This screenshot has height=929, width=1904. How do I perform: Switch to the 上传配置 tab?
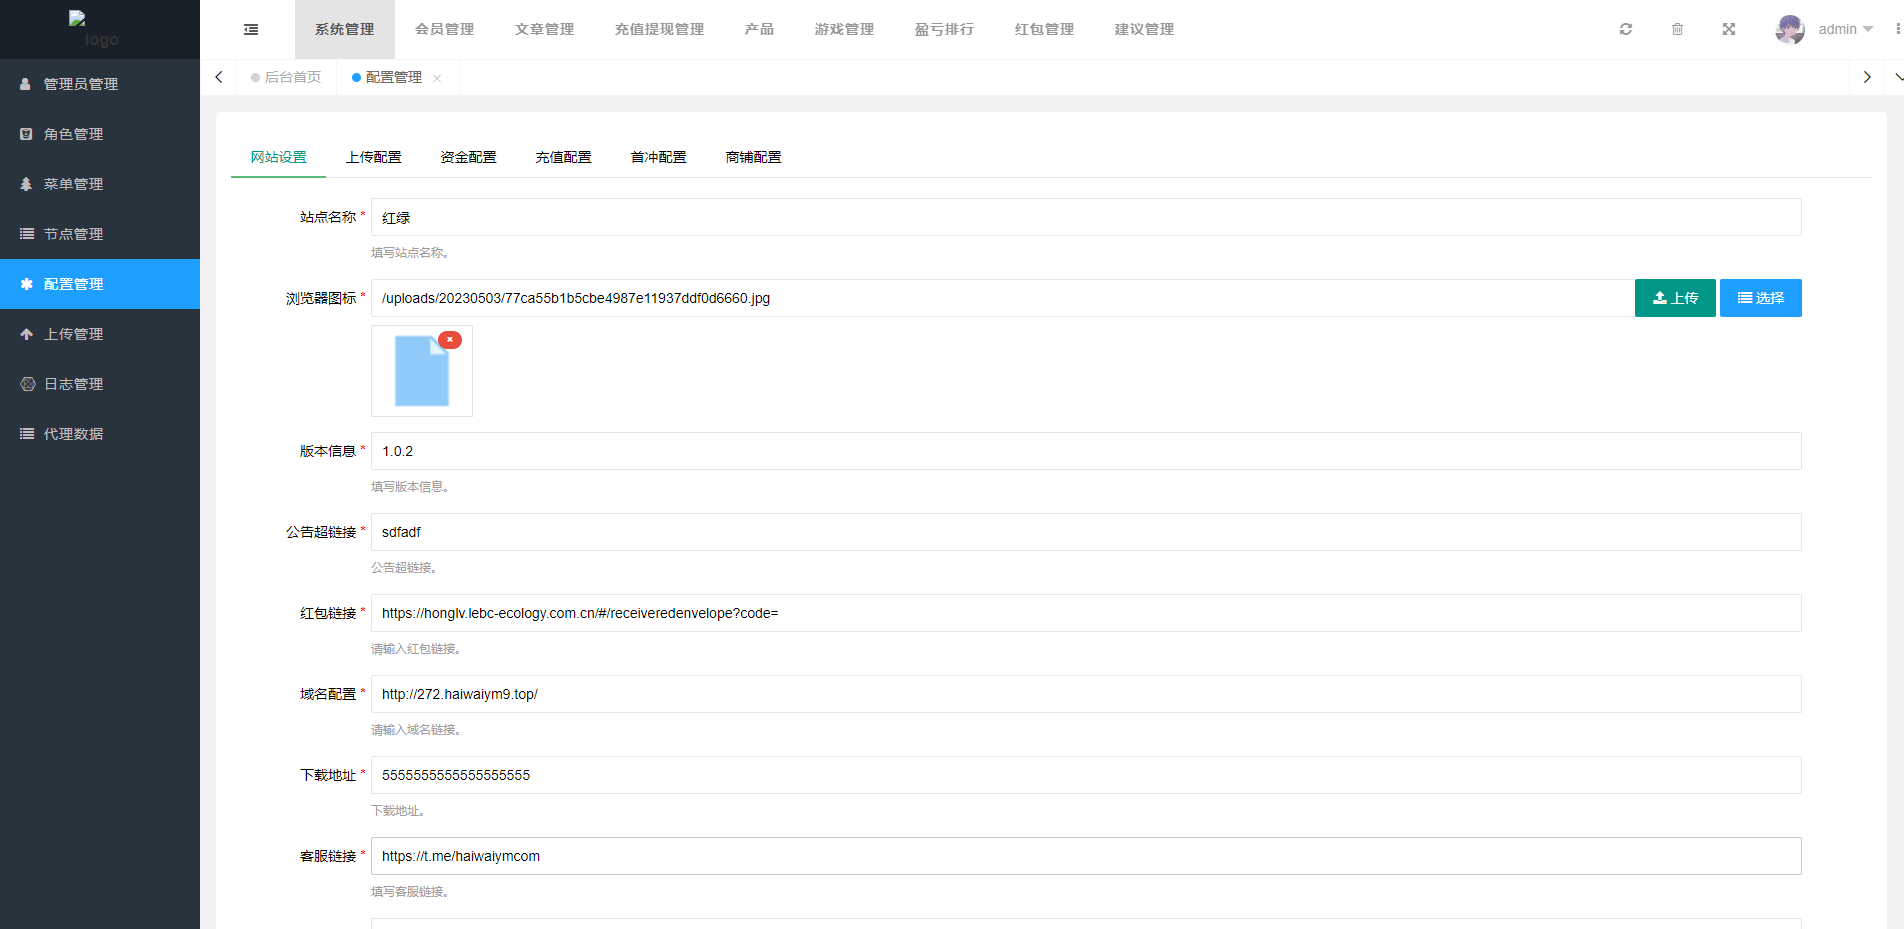click(x=373, y=157)
